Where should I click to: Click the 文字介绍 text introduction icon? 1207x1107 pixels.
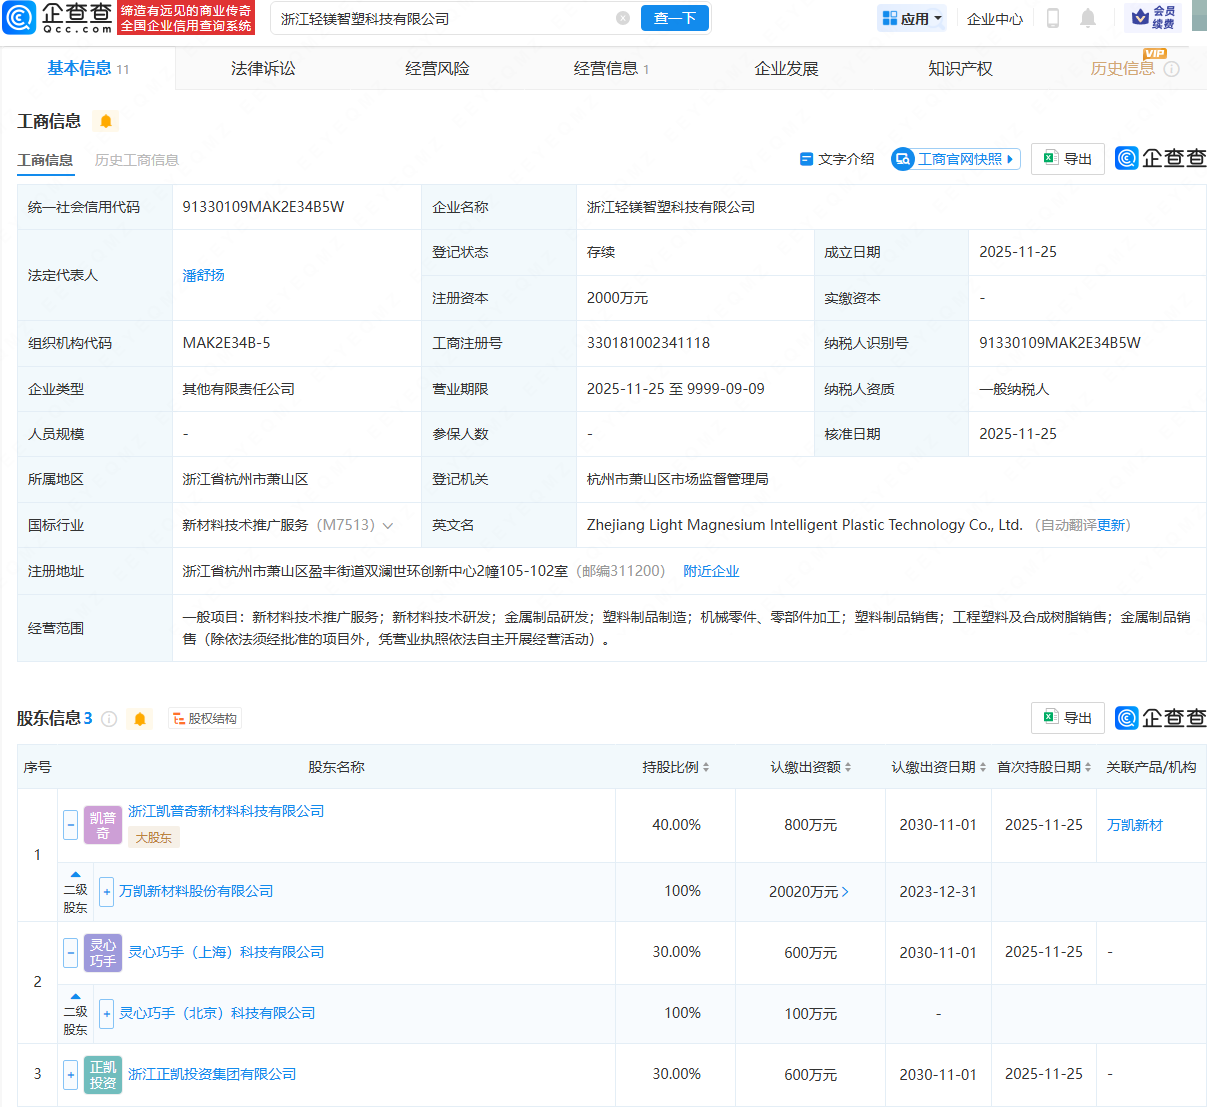(806, 158)
